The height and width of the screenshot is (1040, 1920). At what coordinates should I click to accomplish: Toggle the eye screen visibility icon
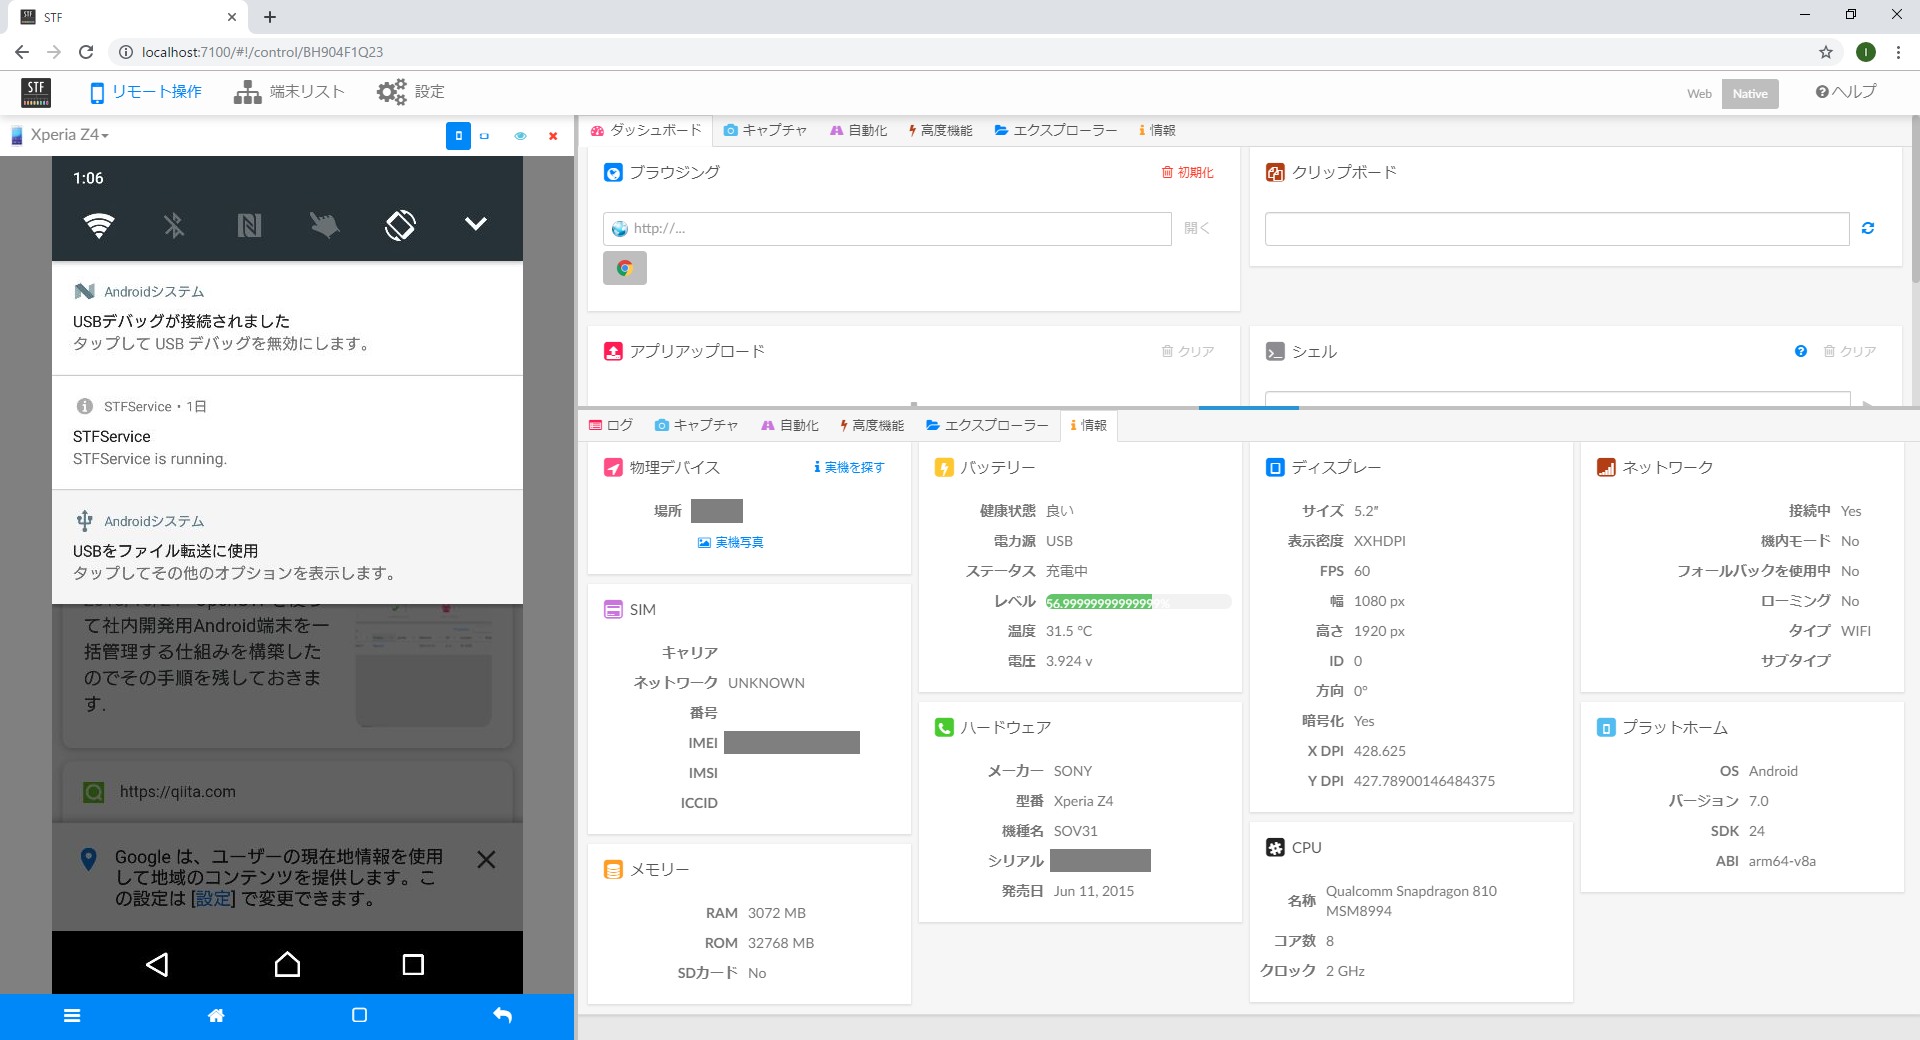click(520, 136)
